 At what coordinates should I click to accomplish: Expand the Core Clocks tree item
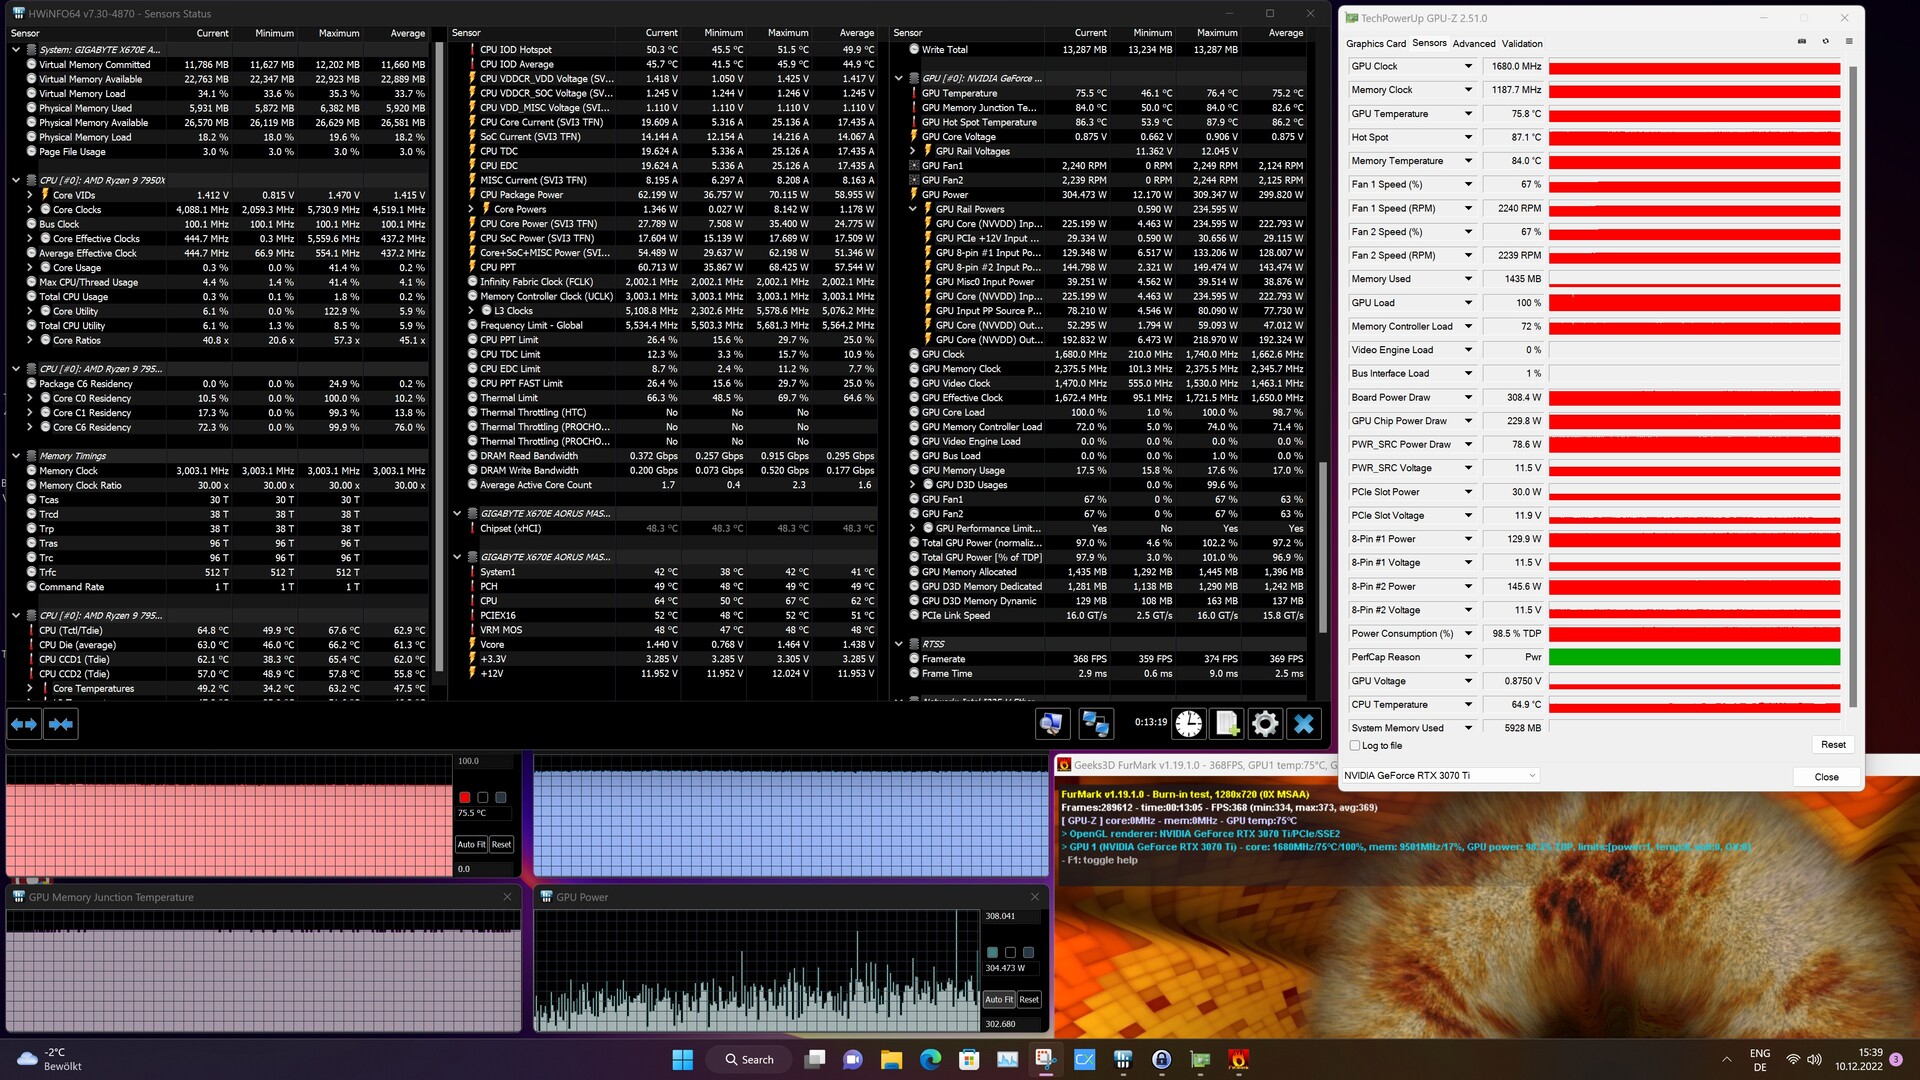30,210
